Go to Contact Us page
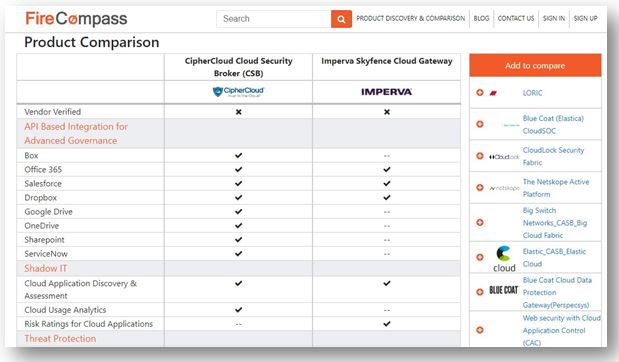 [516, 18]
